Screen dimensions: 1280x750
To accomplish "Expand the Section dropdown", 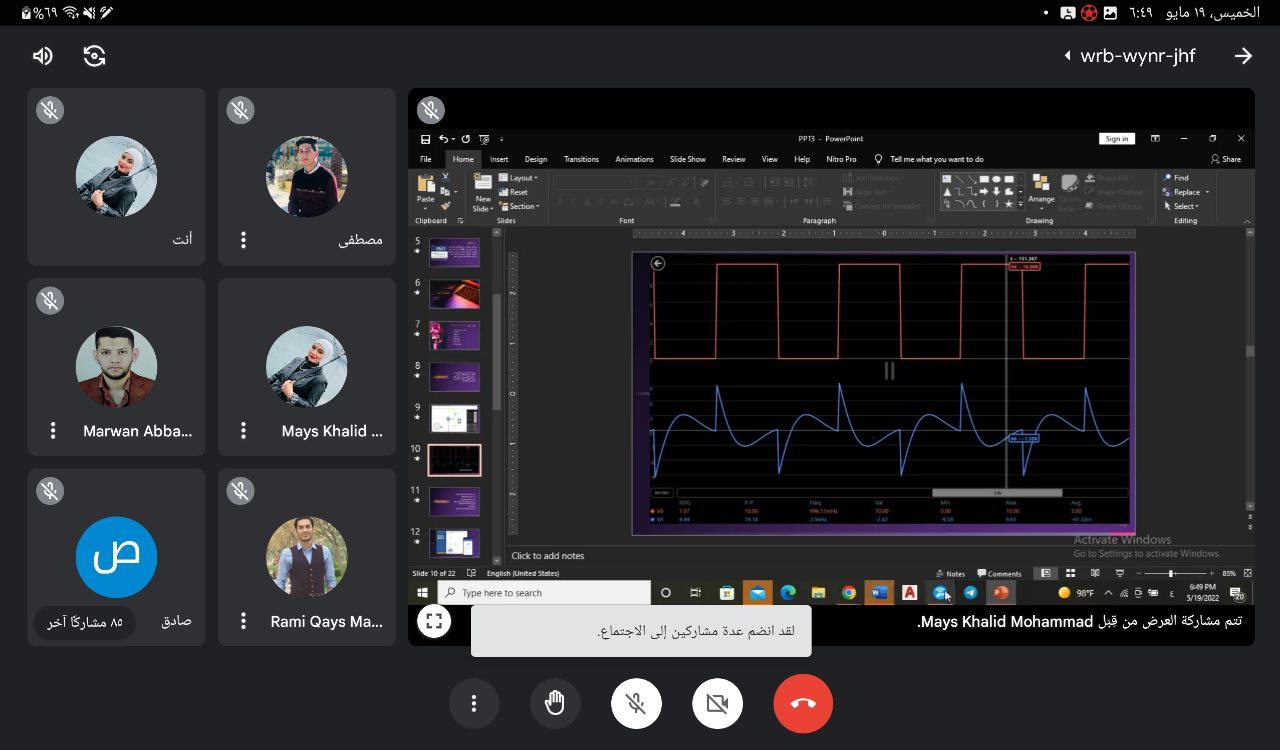I will pos(520,206).
